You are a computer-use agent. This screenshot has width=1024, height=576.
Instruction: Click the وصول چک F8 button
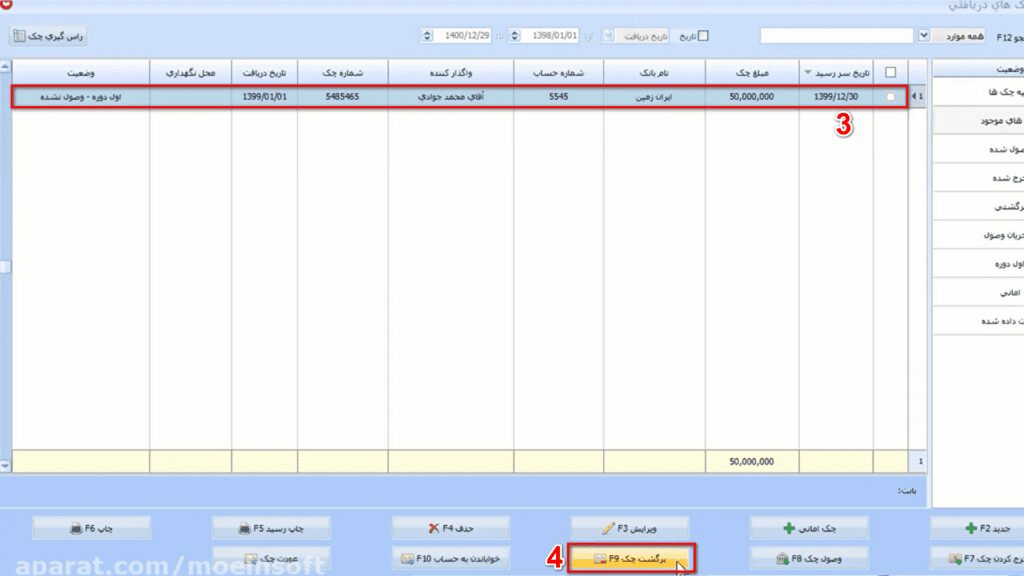[809, 558]
